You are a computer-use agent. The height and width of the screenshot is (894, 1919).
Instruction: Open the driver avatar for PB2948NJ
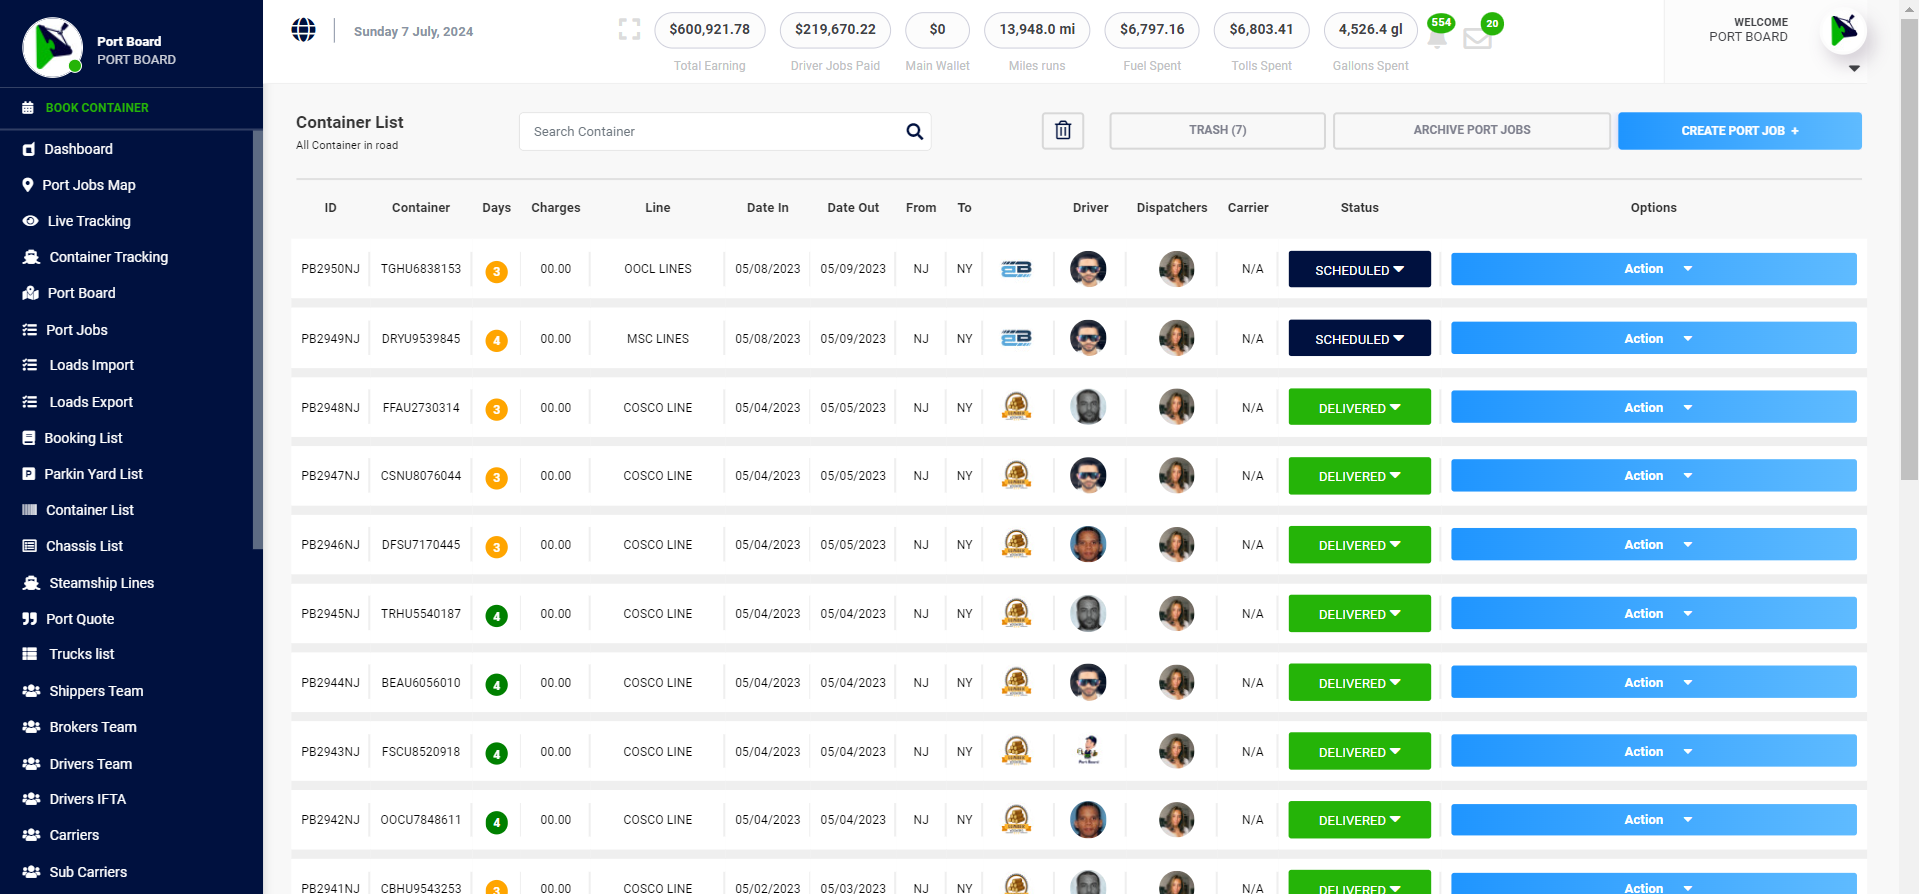point(1088,407)
